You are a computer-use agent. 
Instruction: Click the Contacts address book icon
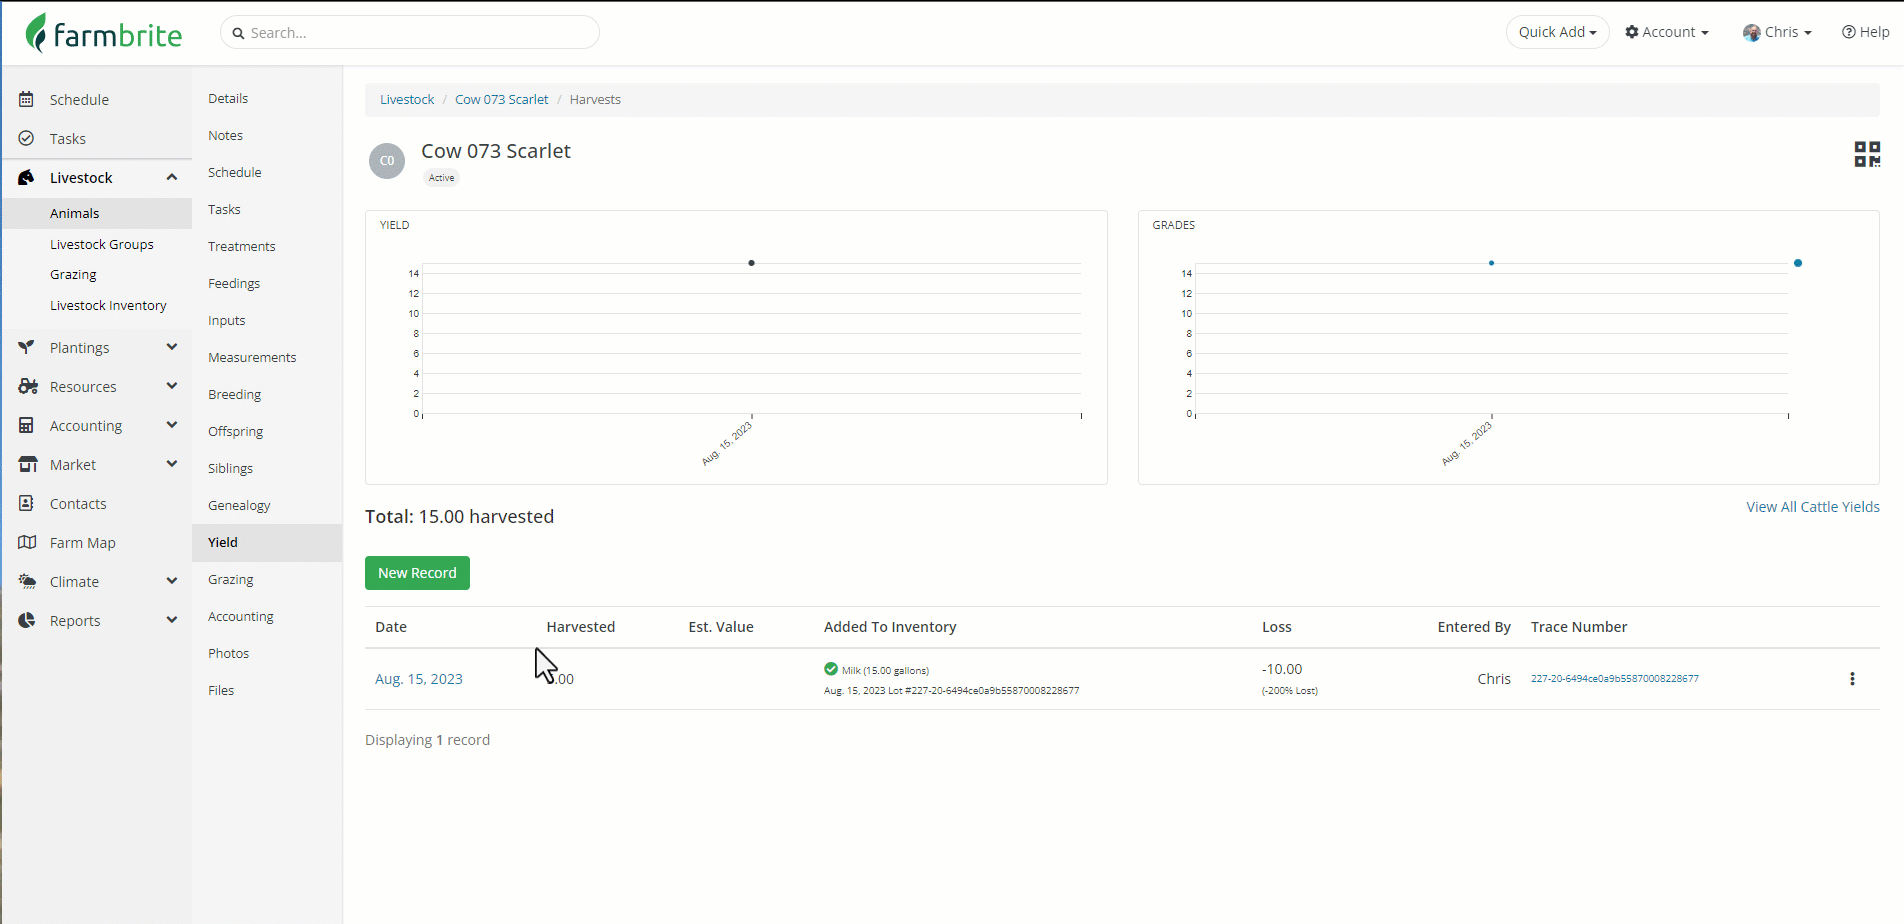pos(27,503)
